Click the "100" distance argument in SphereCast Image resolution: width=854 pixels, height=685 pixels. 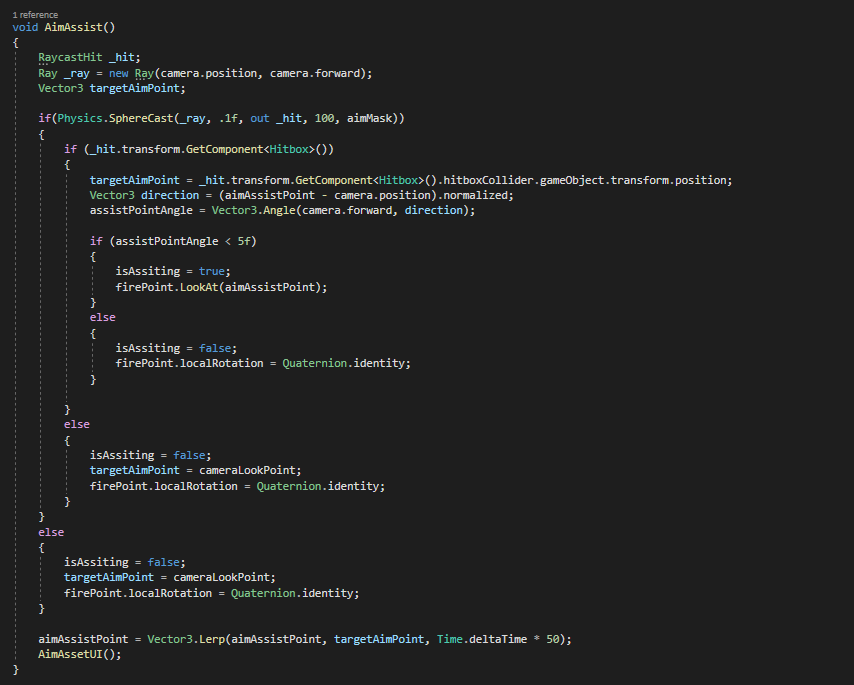click(x=324, y=118)
